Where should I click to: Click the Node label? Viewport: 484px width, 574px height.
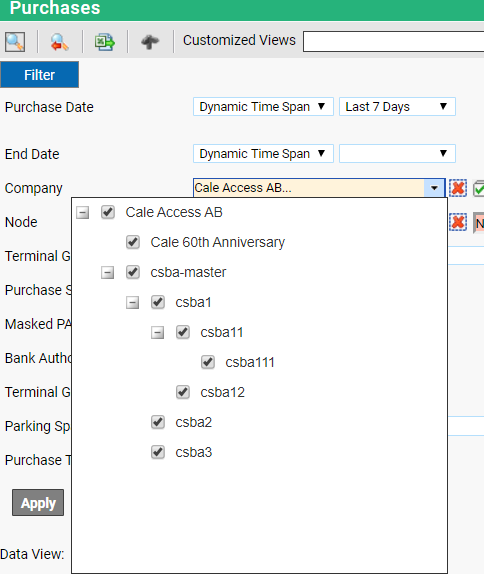(x=21, y=222)
